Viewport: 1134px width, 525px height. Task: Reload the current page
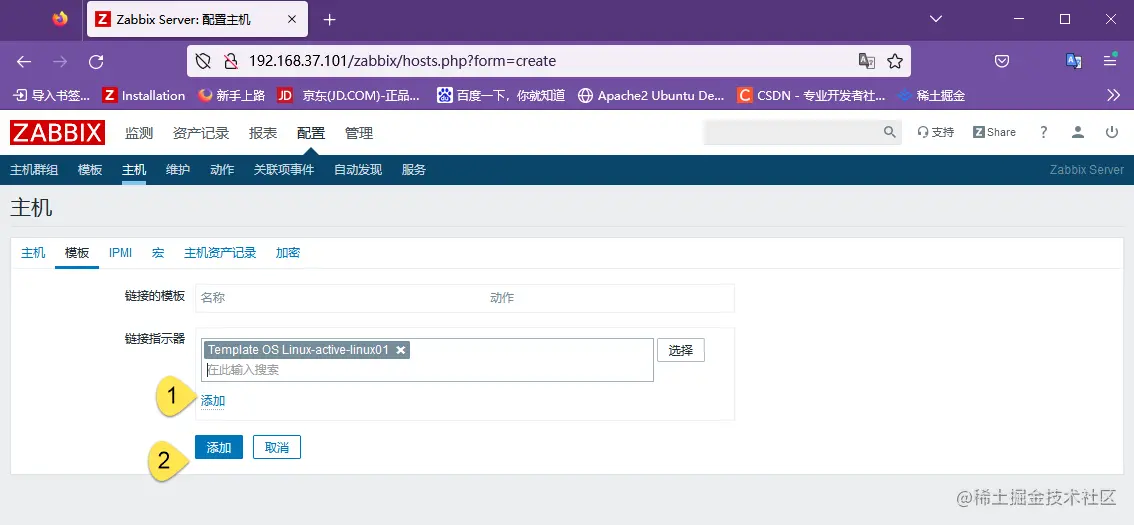96,61
